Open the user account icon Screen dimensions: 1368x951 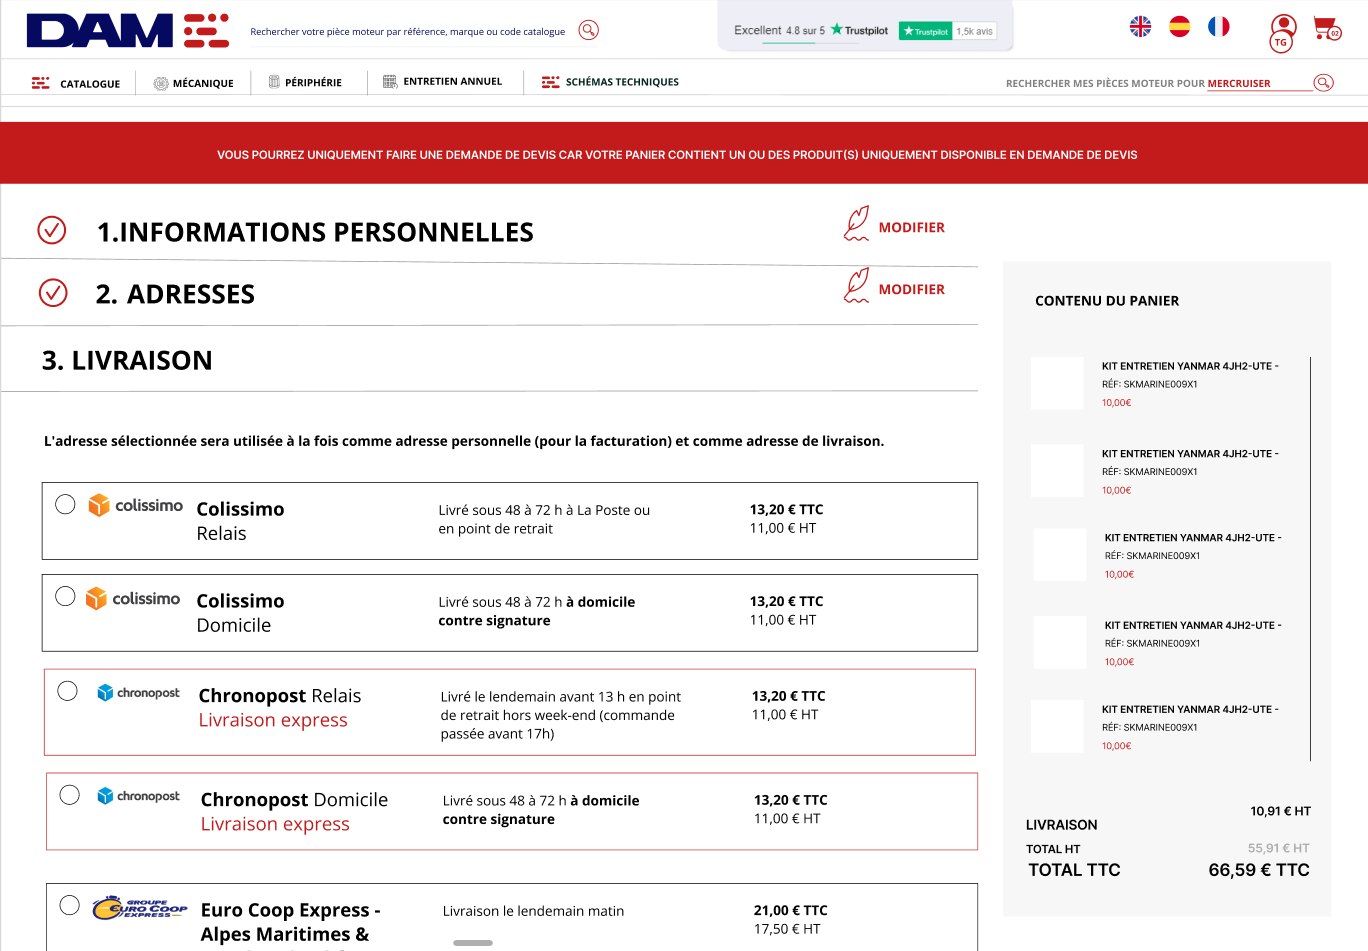(x=1283, y=31)
